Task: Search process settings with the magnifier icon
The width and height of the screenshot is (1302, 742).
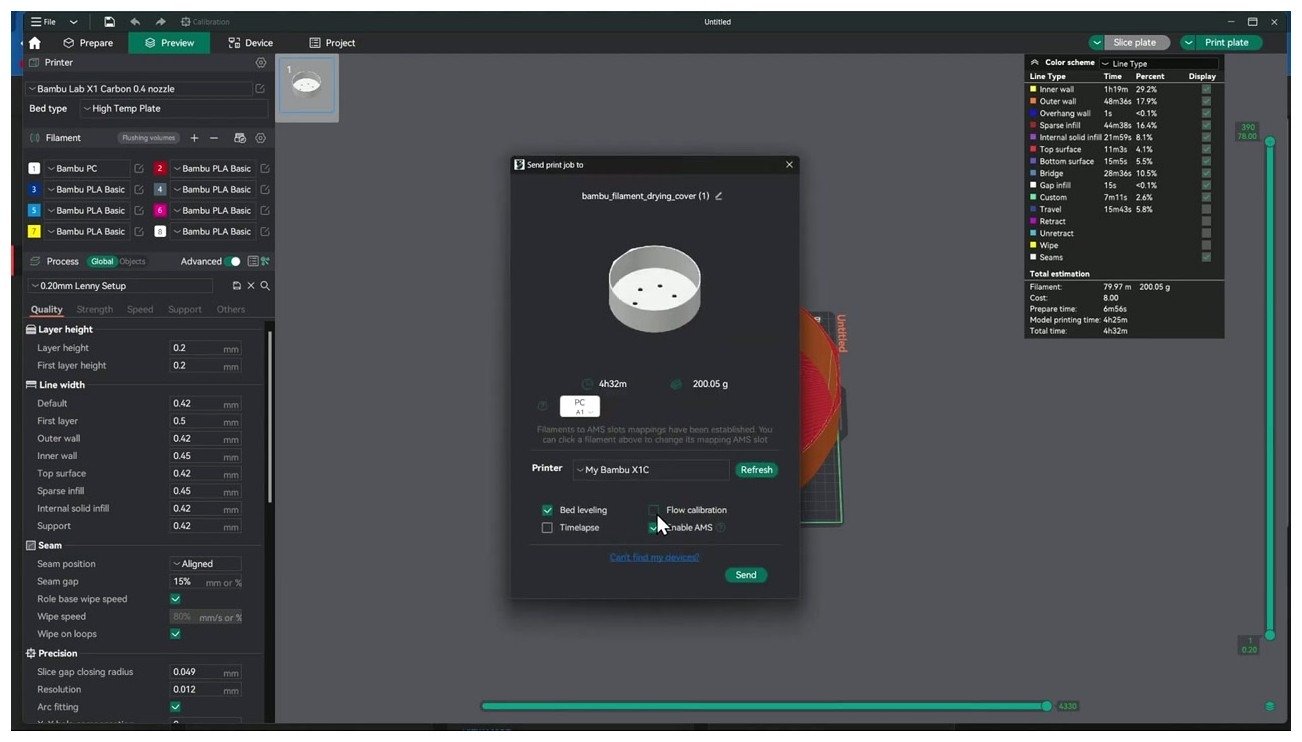Action: pyautogui.click(x=265, y=286)
